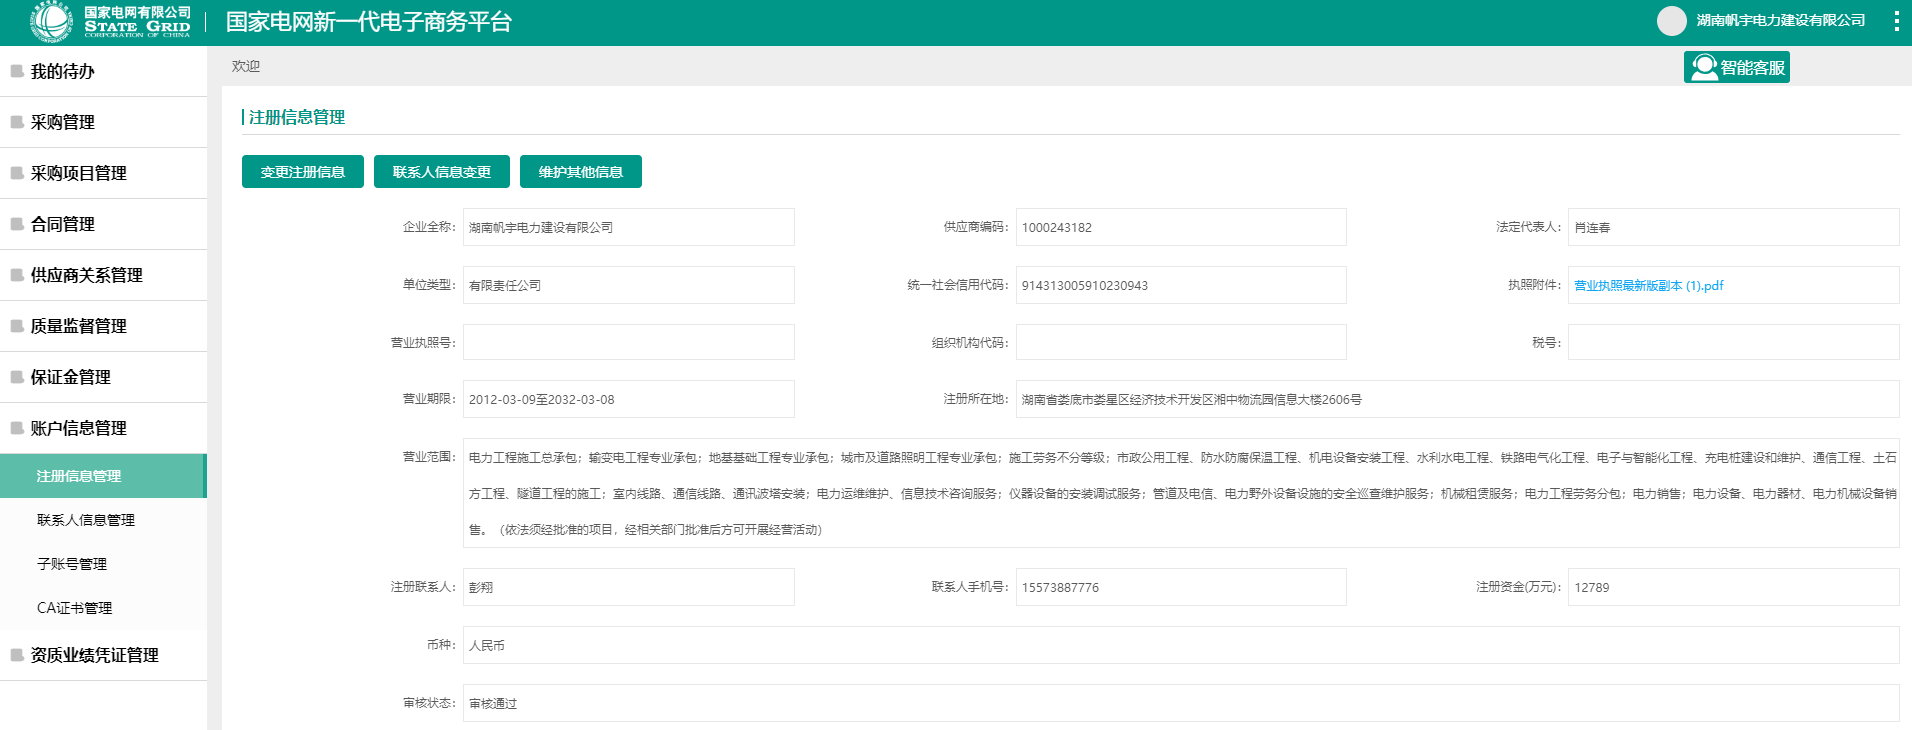Expand the 质量监督管理 sidebar section
This screenshot has height=730, width=1912.
pyautogui.click(x=79, y=326)
